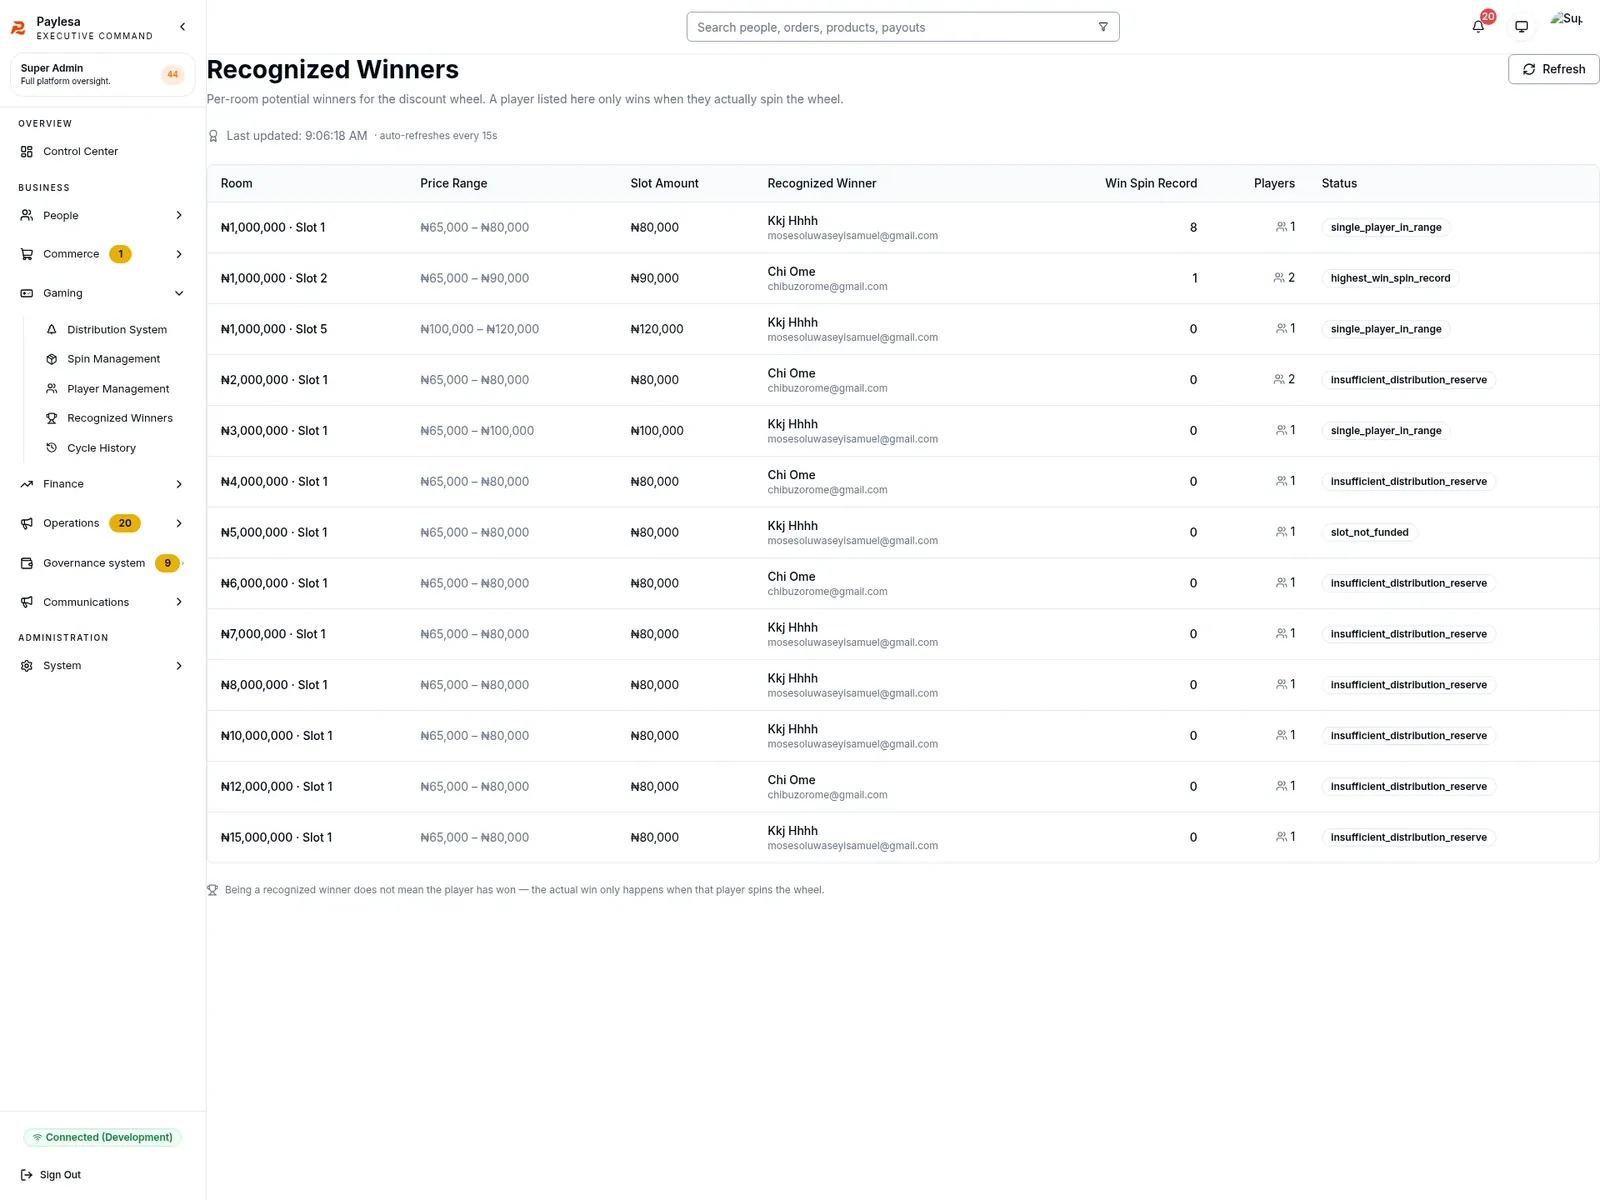This screenshot has width=1600, height=1200.
Task: Click the System gear icon
Action: [27, 666]
